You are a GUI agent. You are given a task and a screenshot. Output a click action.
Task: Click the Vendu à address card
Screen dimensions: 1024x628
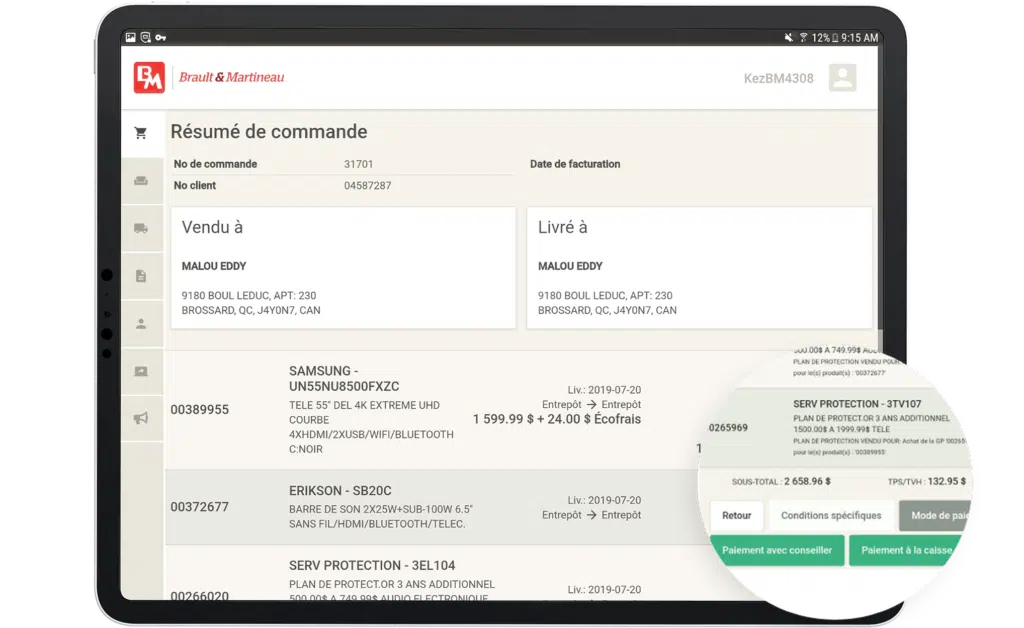pyautogui.click(x=343, y=268)
